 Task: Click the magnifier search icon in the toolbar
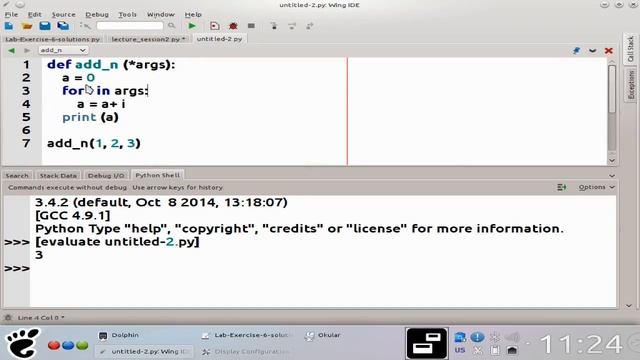click(x=171, y=26)
